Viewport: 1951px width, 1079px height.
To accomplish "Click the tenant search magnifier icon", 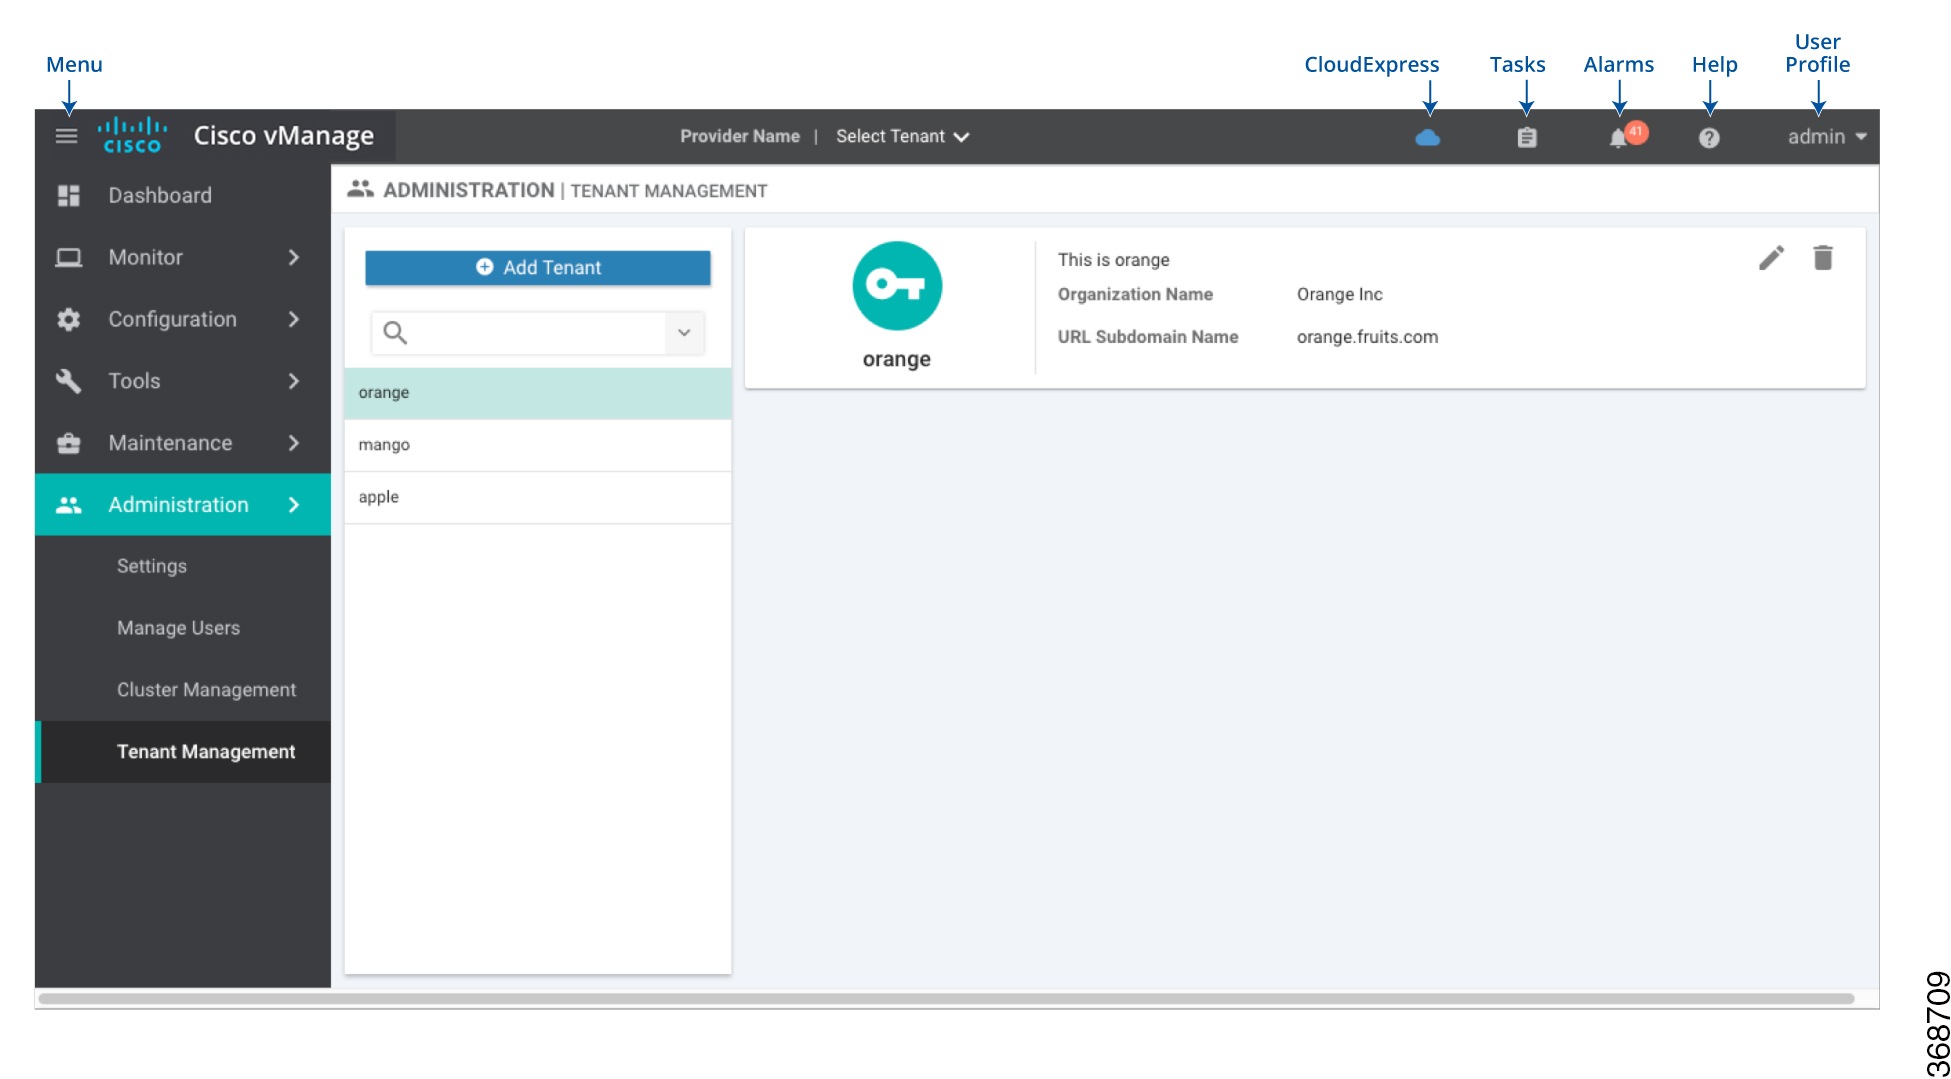I will click(x=395, y=332).
